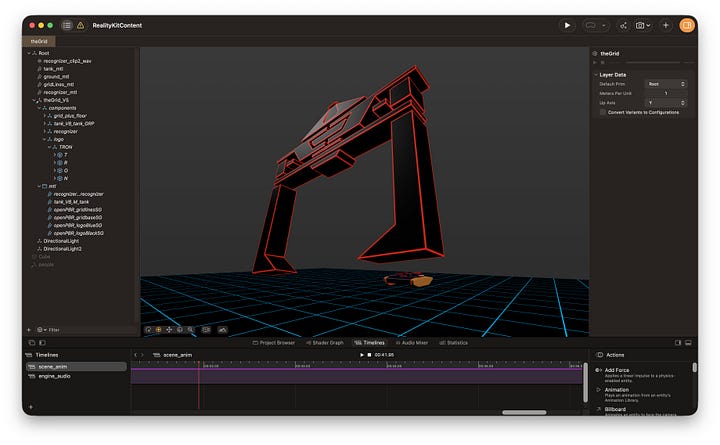Select scene_anim timeline
The image size is (720, 445).
[76, 366]
